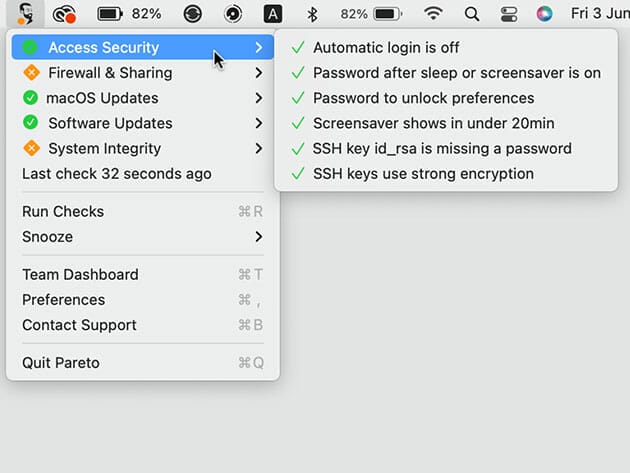The width and height of the screenshot is (630, 473).
Task: Click the Bluetooth menu bar icon
Action: 312,14
